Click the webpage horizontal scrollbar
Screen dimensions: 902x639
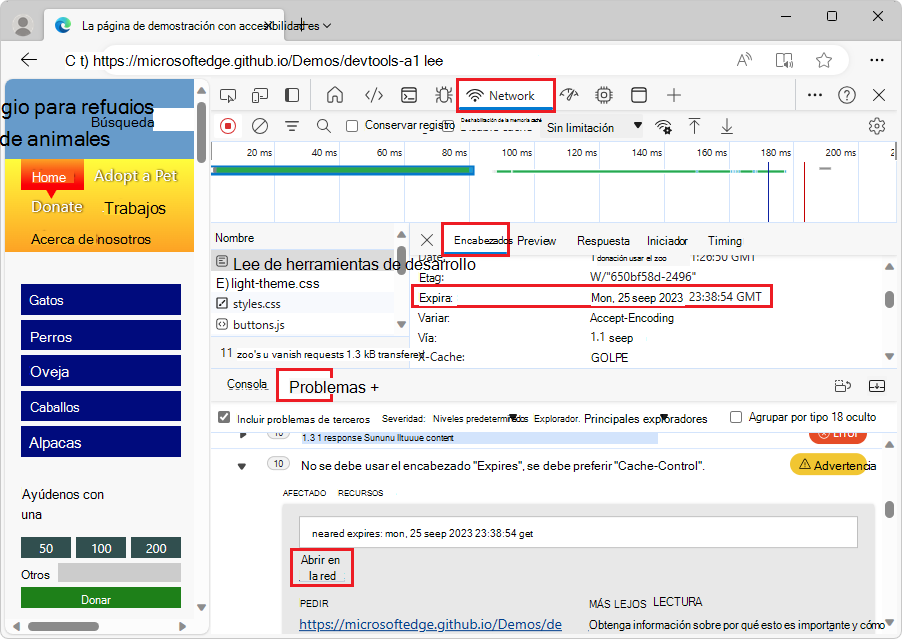63,626
